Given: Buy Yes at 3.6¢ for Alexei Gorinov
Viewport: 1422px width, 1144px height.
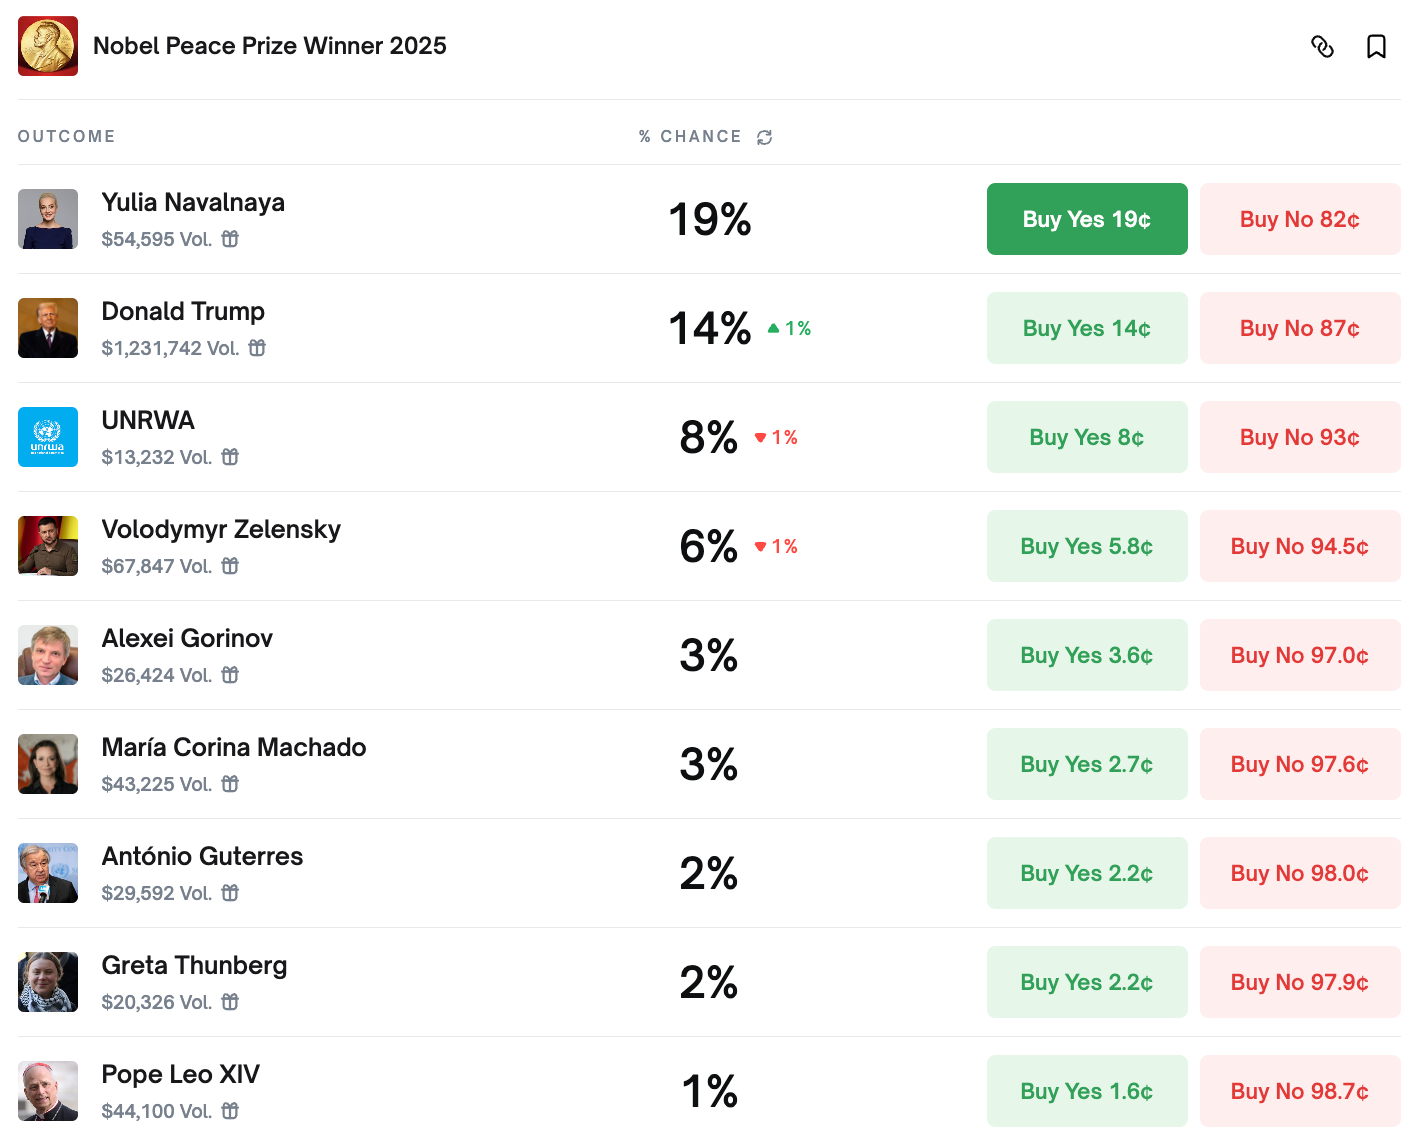Looking at the screenshot, I should (1087, 655).
